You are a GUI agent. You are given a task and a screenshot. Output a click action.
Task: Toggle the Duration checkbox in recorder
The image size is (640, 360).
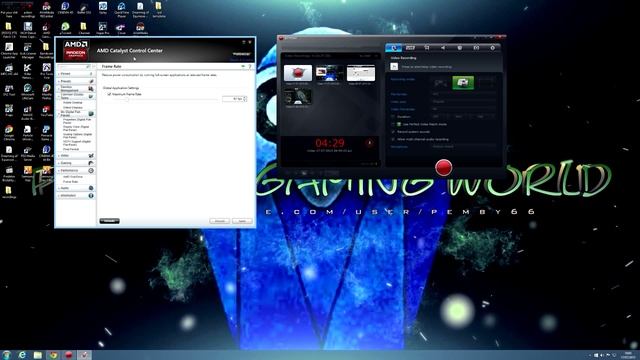point(393,117)
